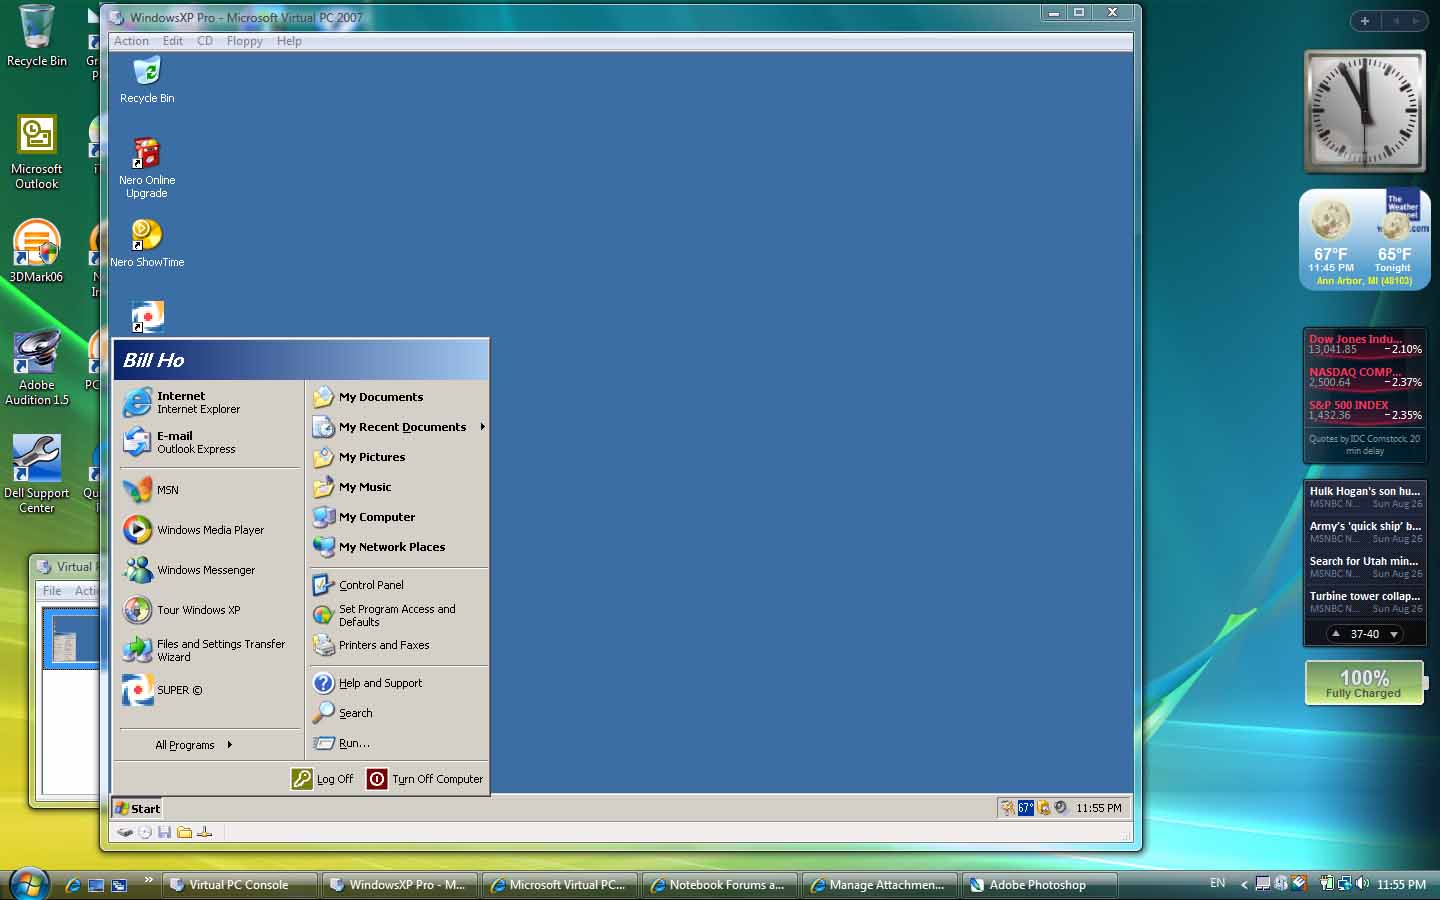
Task: Show previous headlines in the news gadget
Action: point(1336,634)
